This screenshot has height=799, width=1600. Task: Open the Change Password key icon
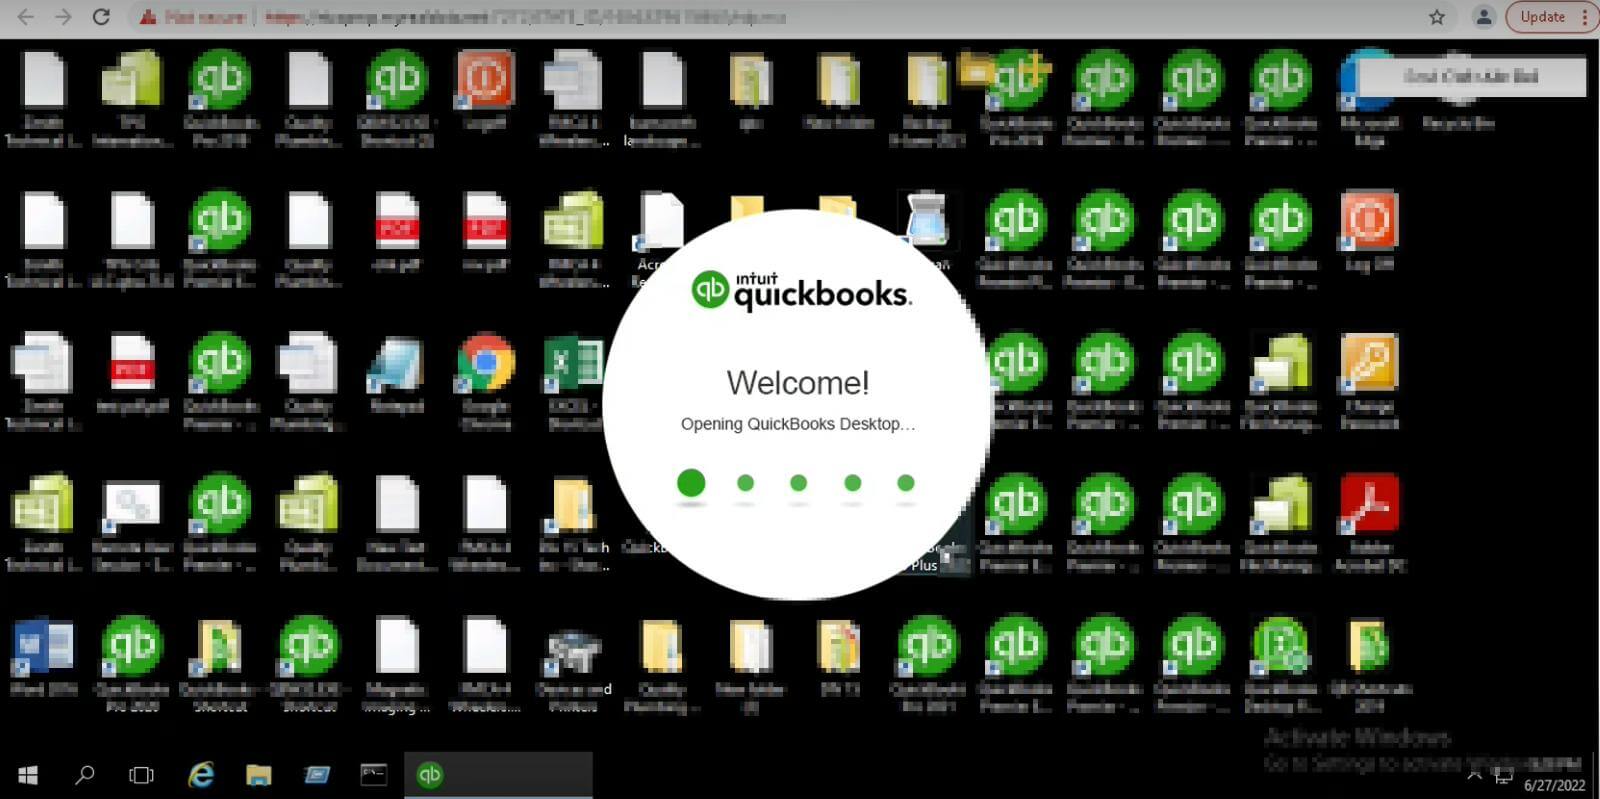pos(1369,362)
